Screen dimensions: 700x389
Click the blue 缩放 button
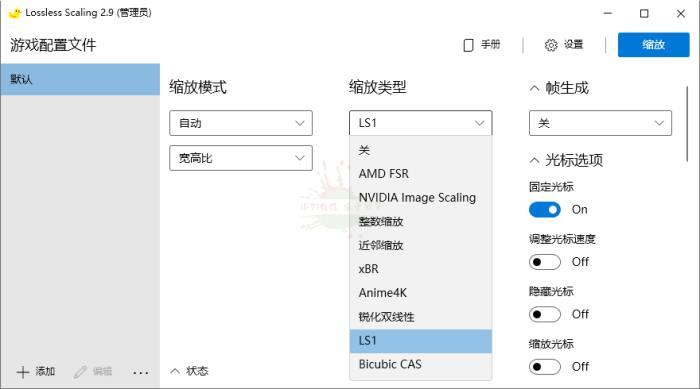tap(654, 45)
